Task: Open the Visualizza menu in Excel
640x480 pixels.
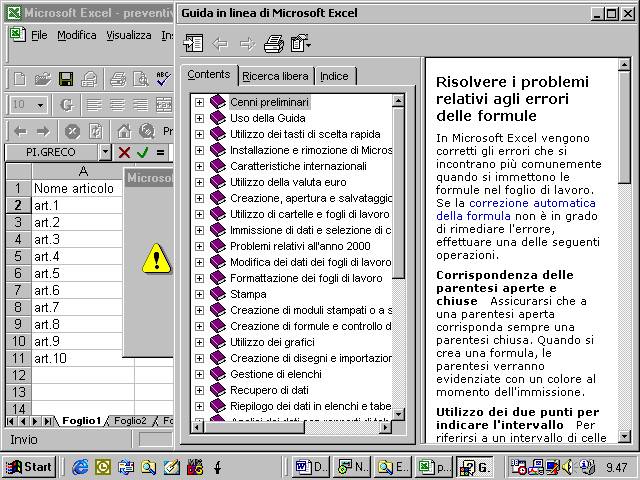Action: pos(129,36)
